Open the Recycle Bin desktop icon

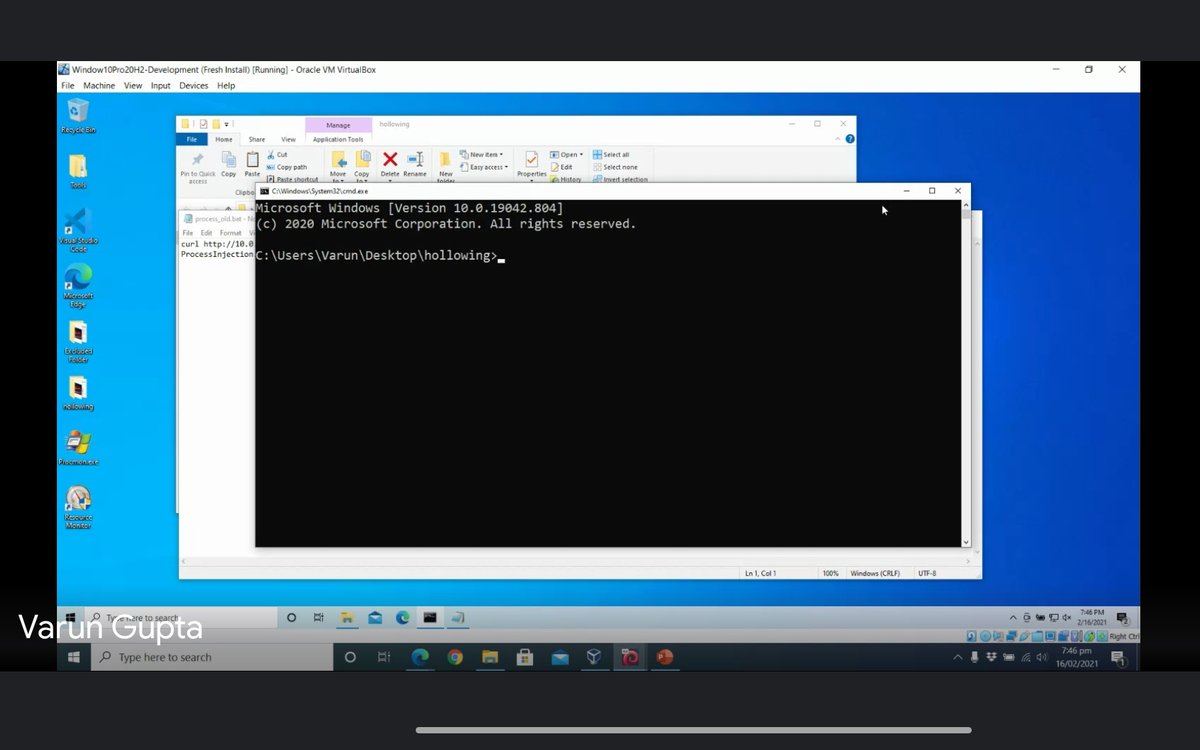(x=78, y=114)
